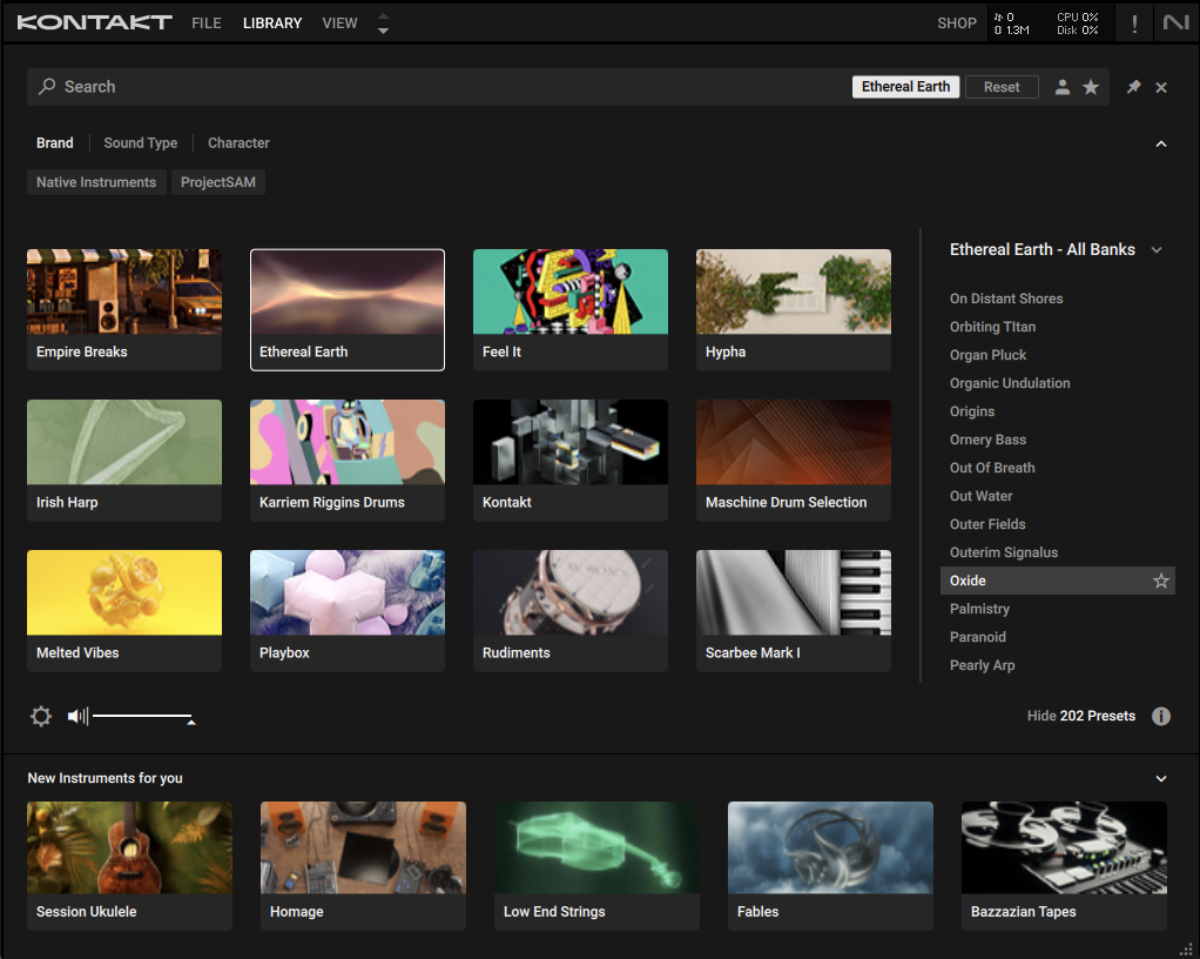Select the Hypha library
Viewport: 1200px width, 959px height.
[793, 310]
